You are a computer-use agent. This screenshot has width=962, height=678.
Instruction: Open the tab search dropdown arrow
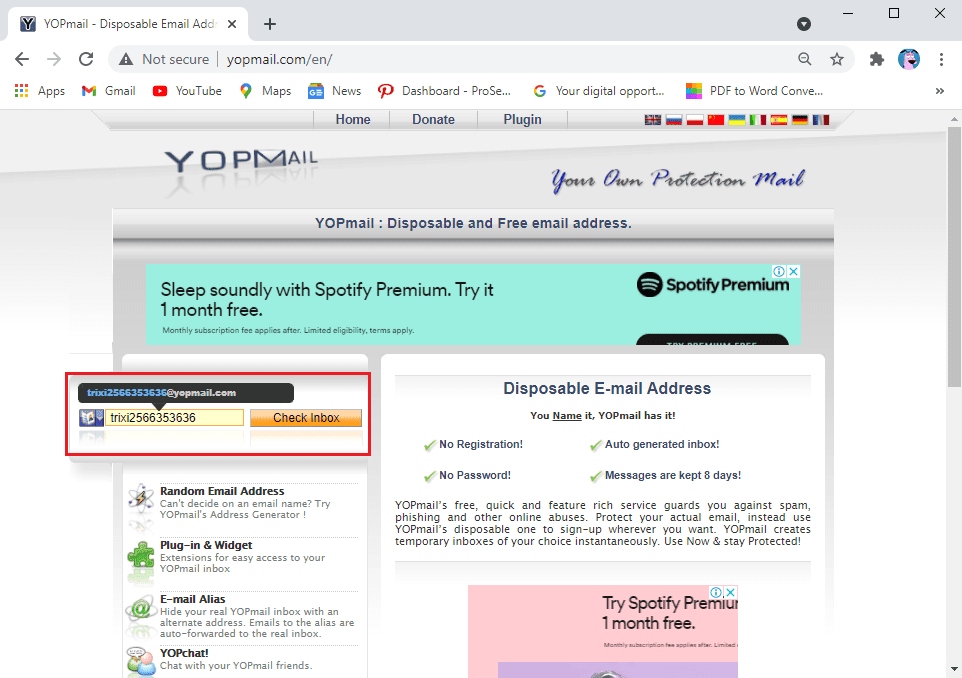pyautogui.click(x=804, y=24)
